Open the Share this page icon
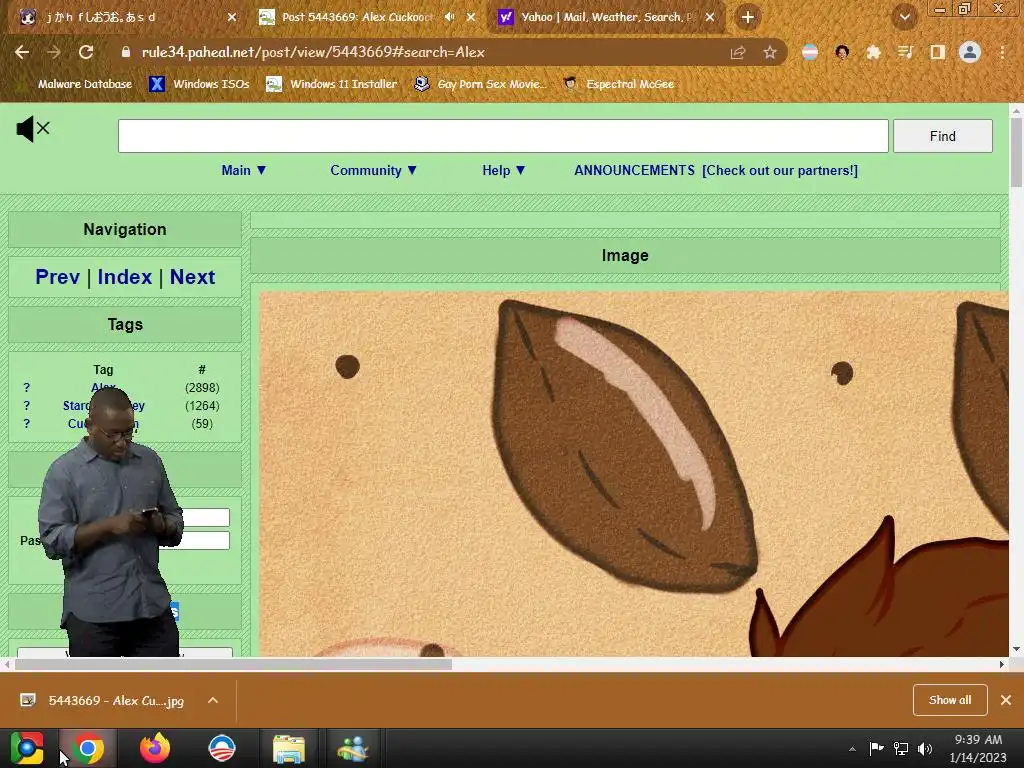 coord(738,53)
